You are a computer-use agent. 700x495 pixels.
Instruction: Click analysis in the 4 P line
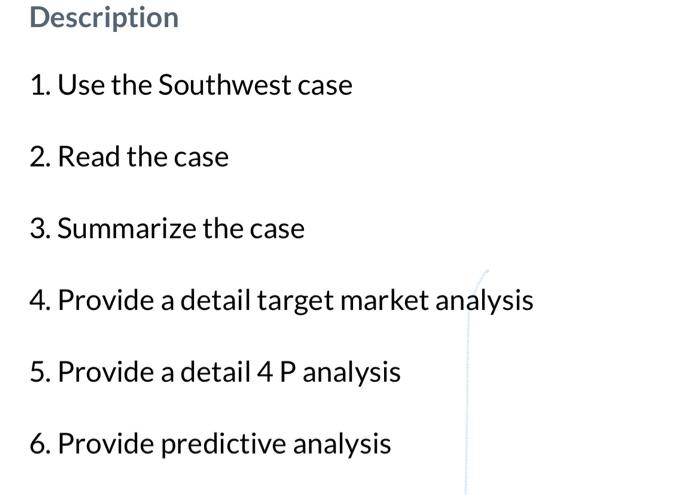tap(352, 374)
